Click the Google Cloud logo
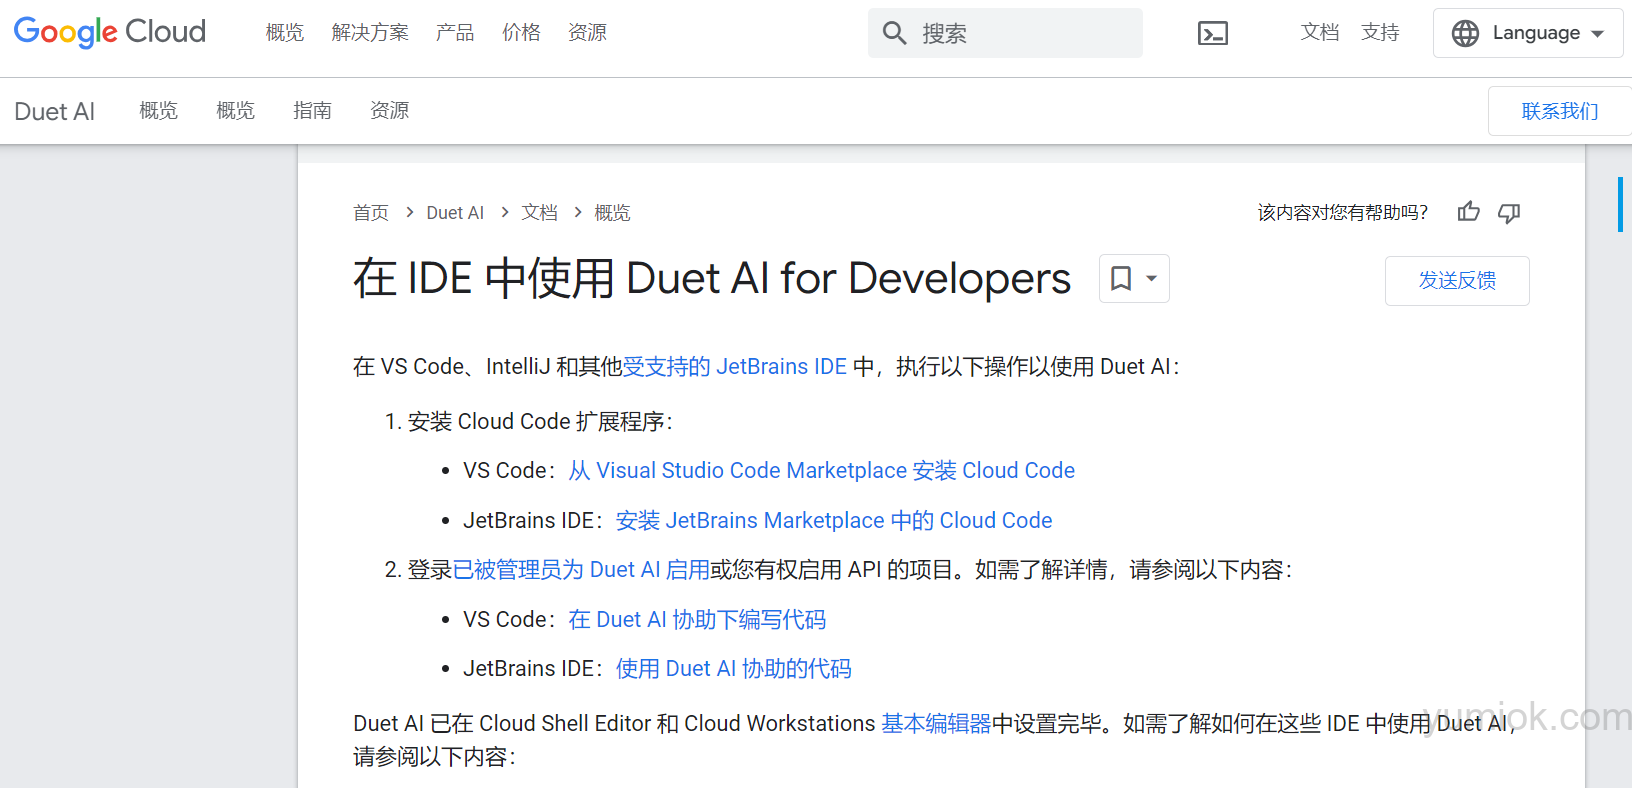The width and height of the screenshot is (1632, 788). [x=110, y=32]
